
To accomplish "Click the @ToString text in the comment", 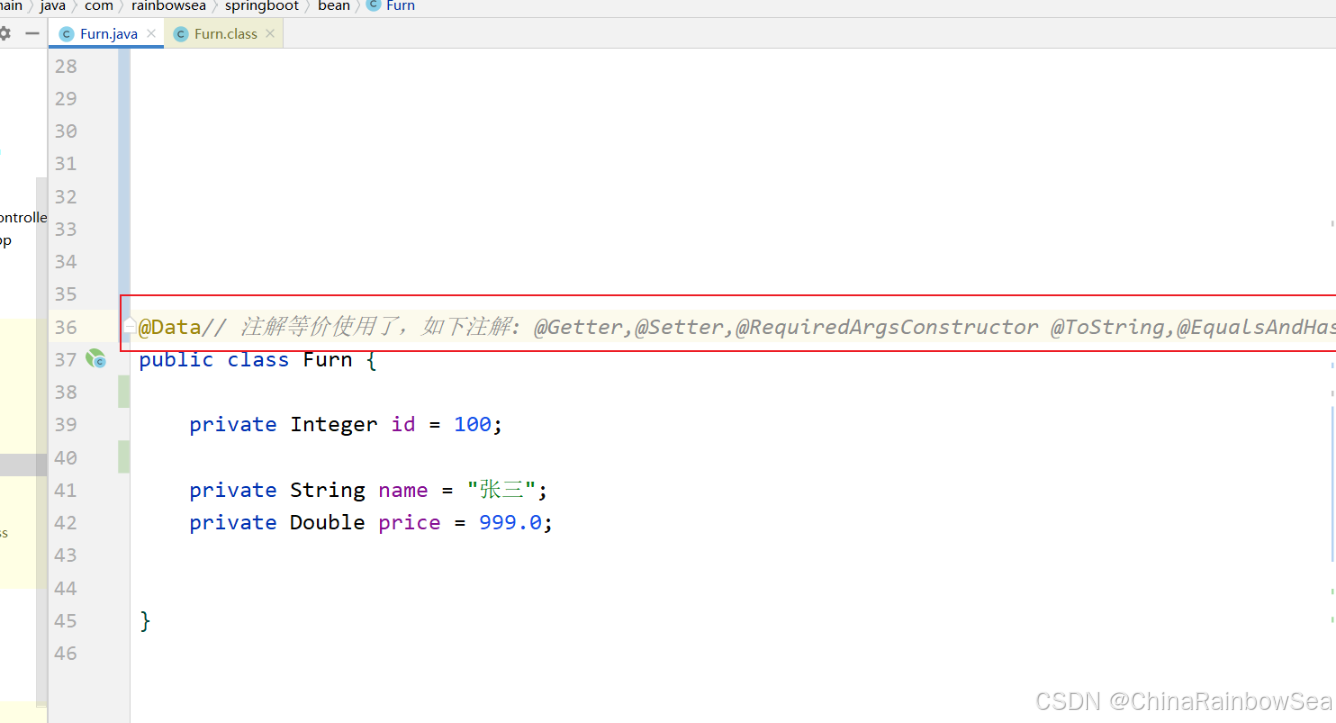I will tap(1107, 327).
